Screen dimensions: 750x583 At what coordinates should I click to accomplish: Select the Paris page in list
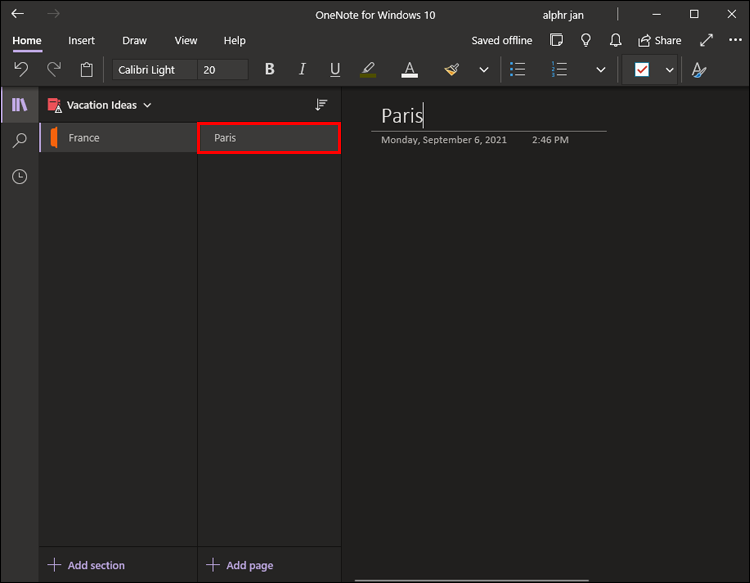click(269, 138)
